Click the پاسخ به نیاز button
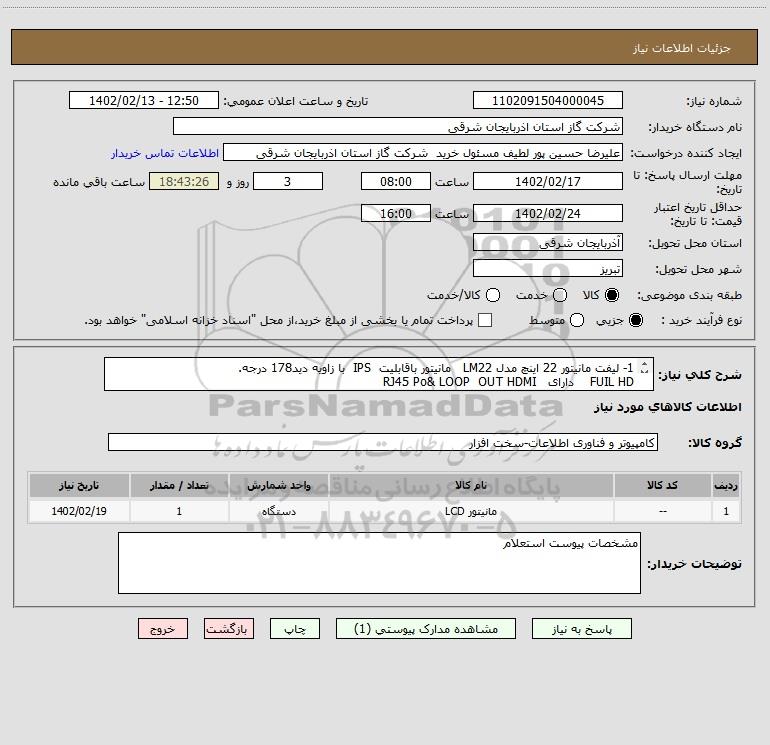Viewport: 770px width, 745px height. [x=582, y=629]
